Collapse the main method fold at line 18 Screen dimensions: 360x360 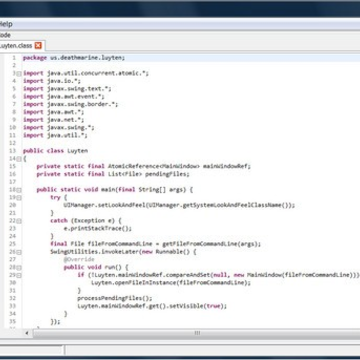[x=19, y=190]
